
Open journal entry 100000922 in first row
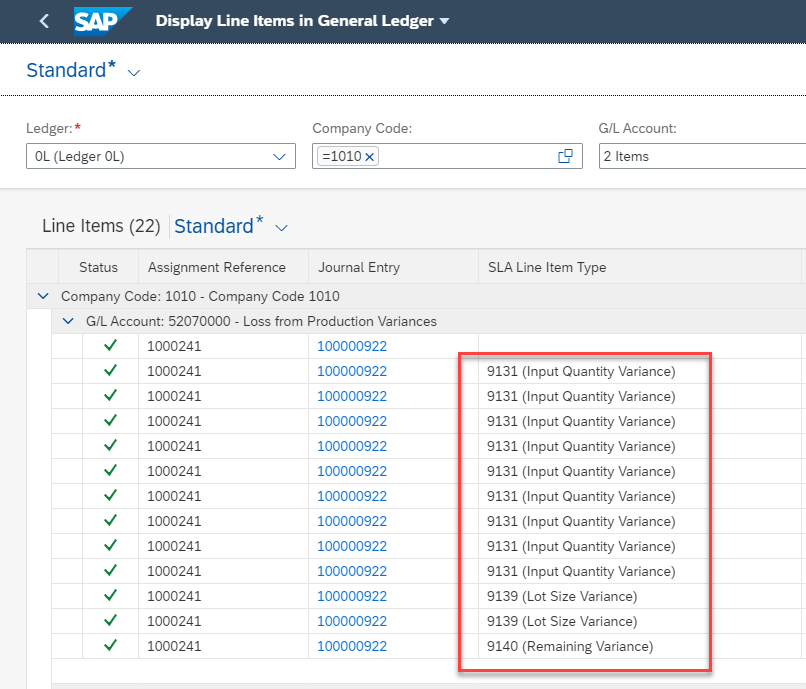352,346
